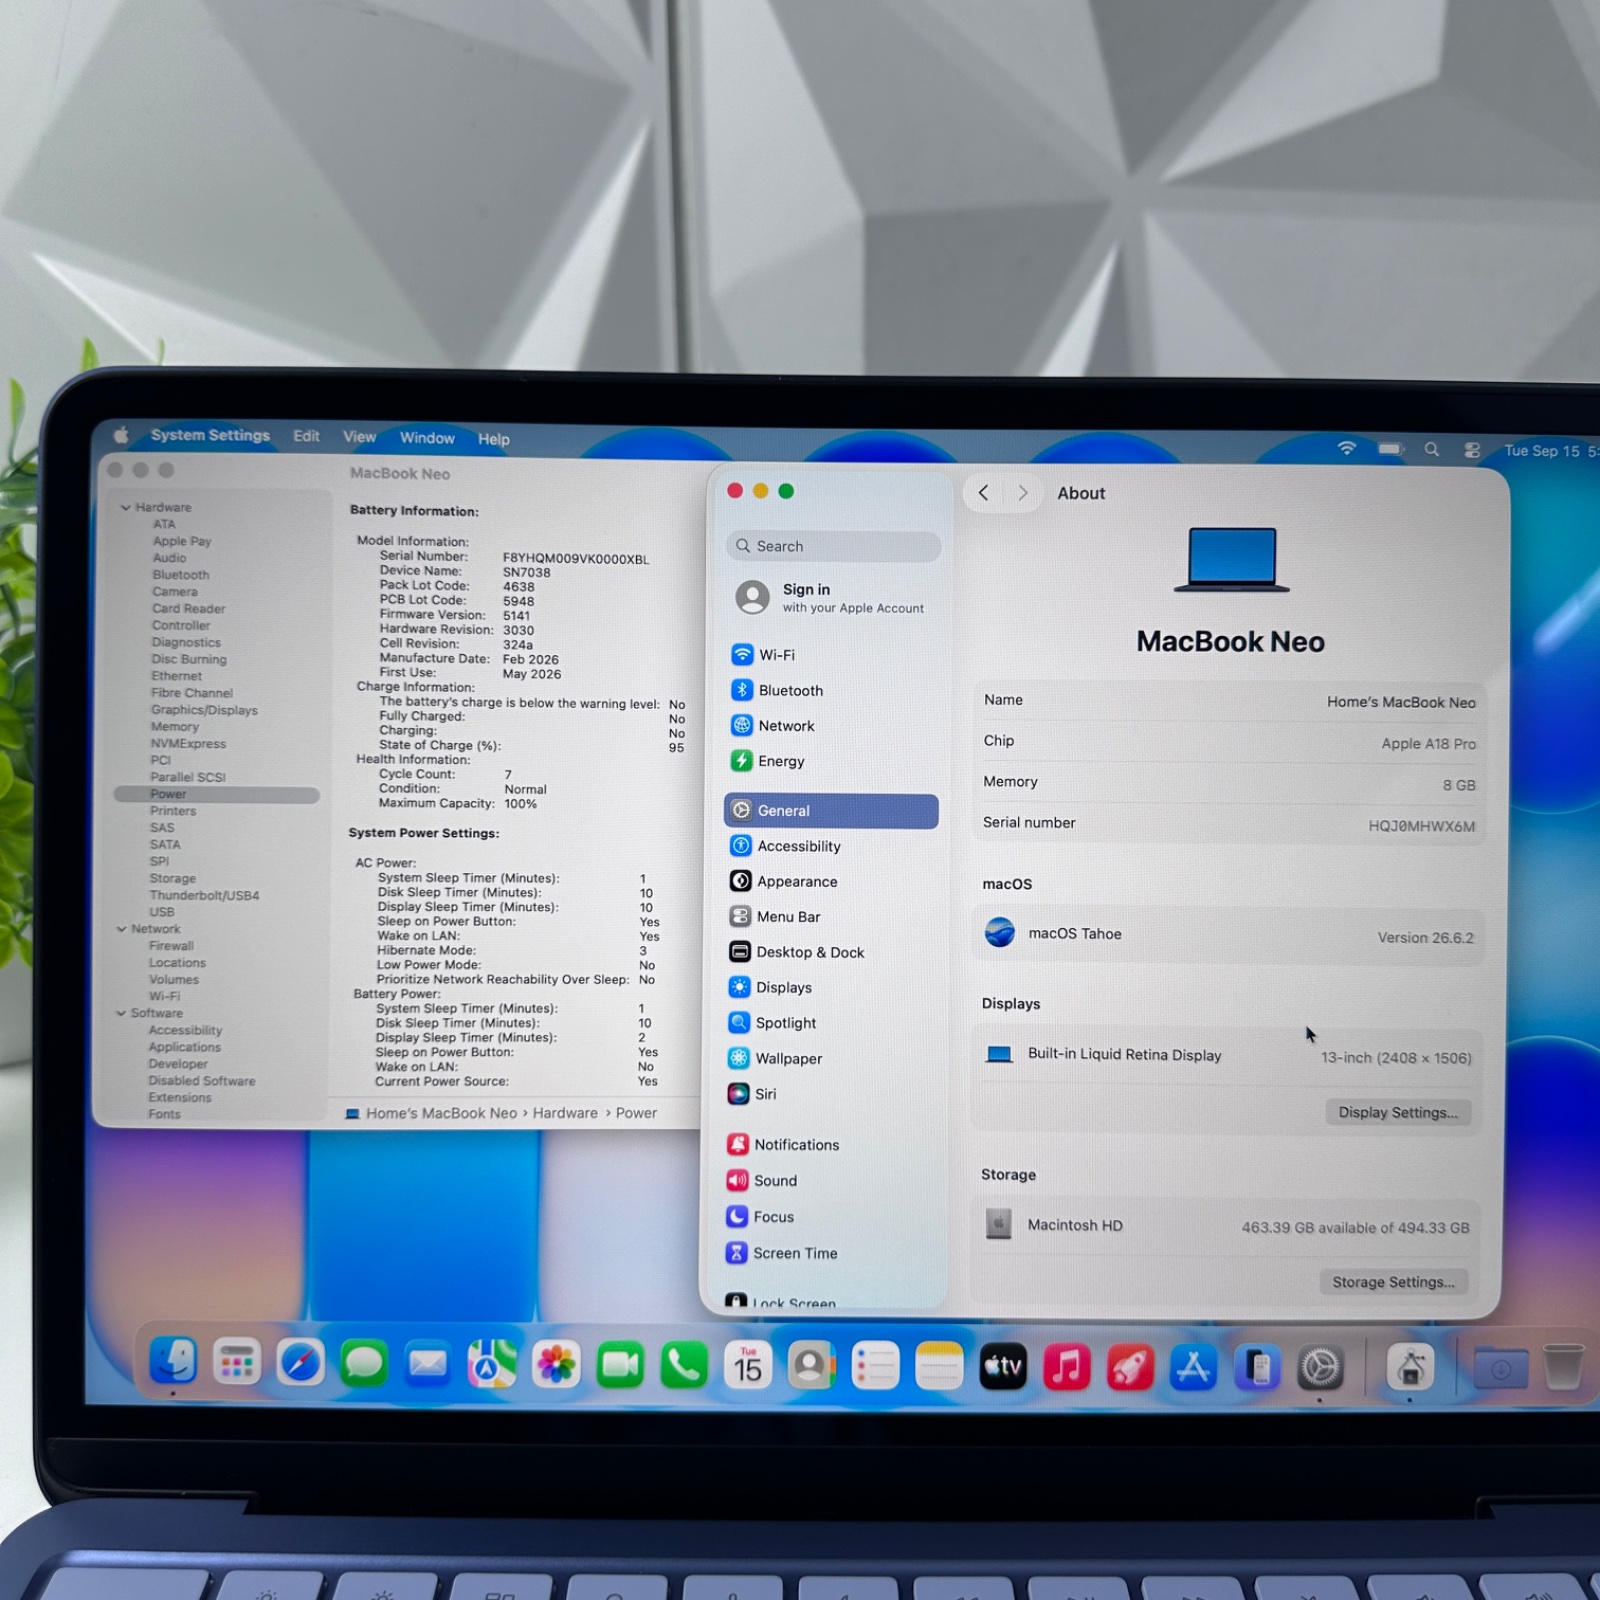Open Finder from the Dock
The width and height of the screenshot is (1600, 1600).
click(173, 1362)
